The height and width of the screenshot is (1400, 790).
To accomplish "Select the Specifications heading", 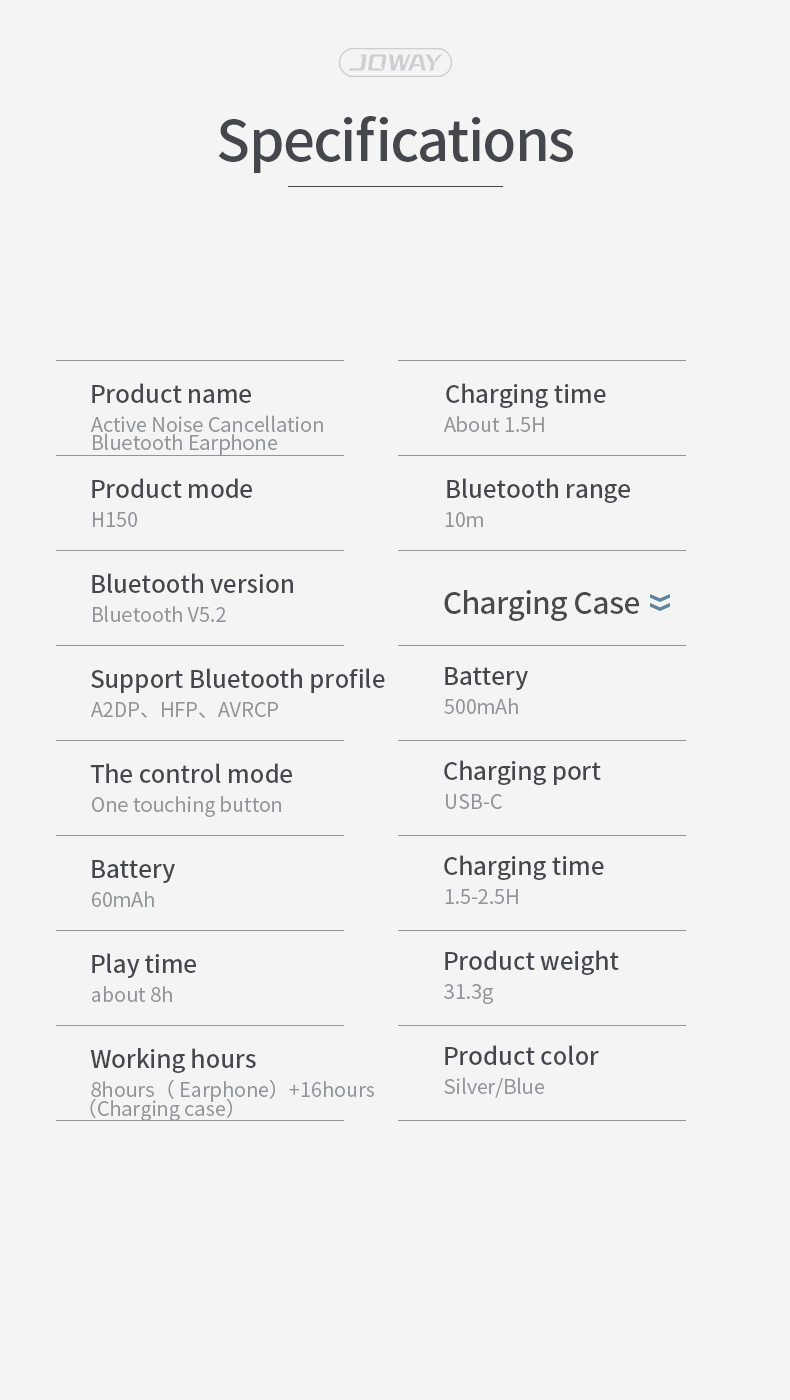I will 395,140.
